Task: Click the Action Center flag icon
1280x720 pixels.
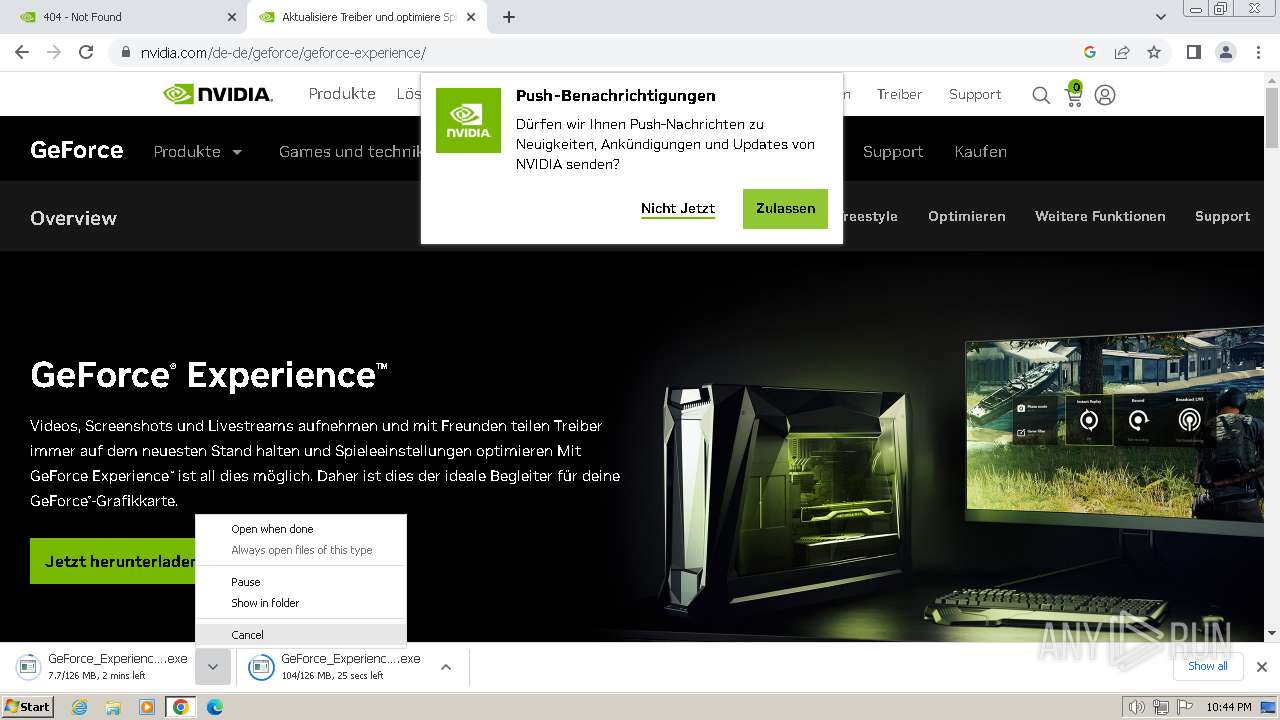Action: pyautogui.click(x=1183, y=707)
